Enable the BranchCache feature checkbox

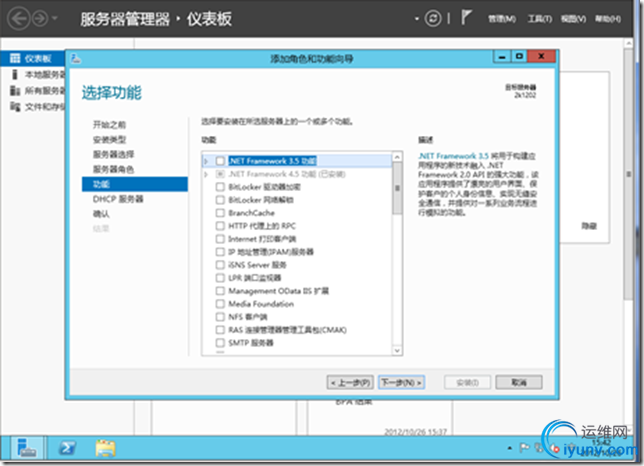[x=220, y=213]
